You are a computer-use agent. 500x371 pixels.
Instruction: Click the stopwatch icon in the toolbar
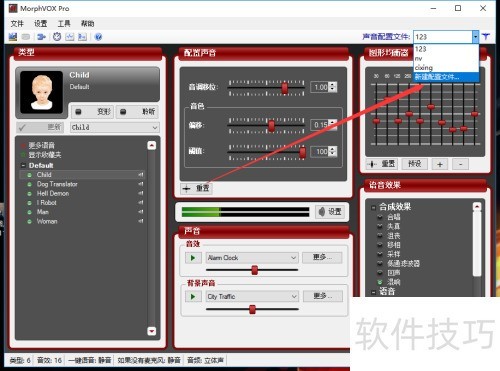click(57, 37)
